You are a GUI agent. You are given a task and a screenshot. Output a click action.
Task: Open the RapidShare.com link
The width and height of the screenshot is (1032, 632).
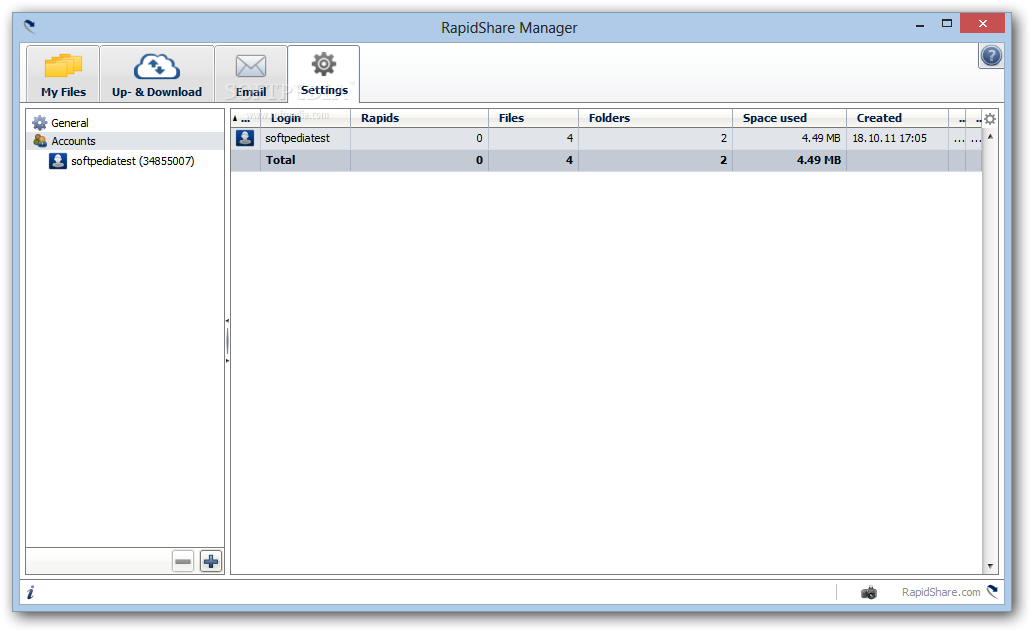[941, 592]
